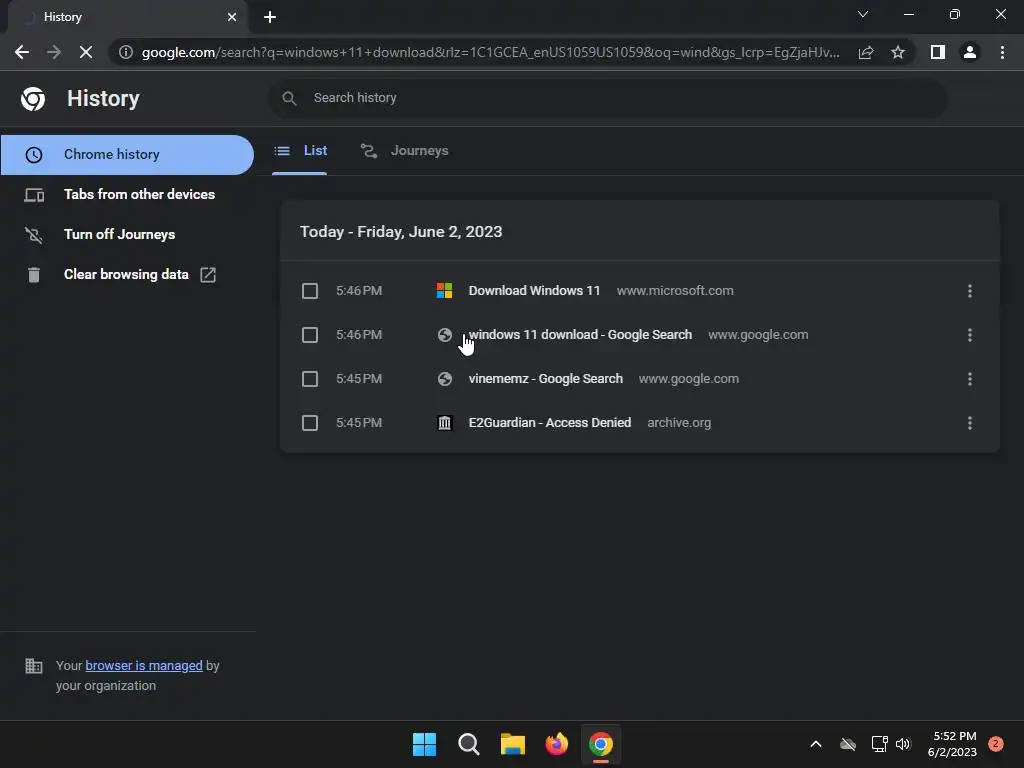1024x768 pixels.
Task: Open File Explorer from taskbar
Action: 513,744
